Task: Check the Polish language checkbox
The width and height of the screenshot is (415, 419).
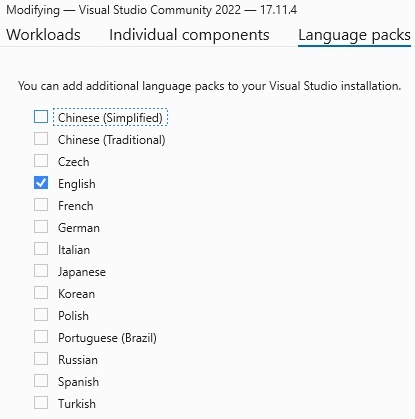Action: coord(41,315)
